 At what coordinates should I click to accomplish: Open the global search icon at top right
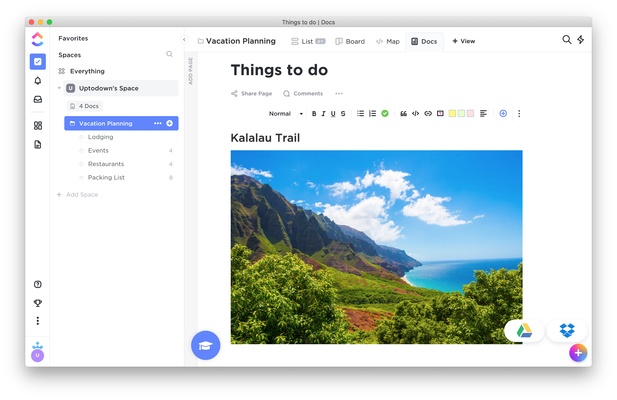pyautogui.click(x=567, y=39)
